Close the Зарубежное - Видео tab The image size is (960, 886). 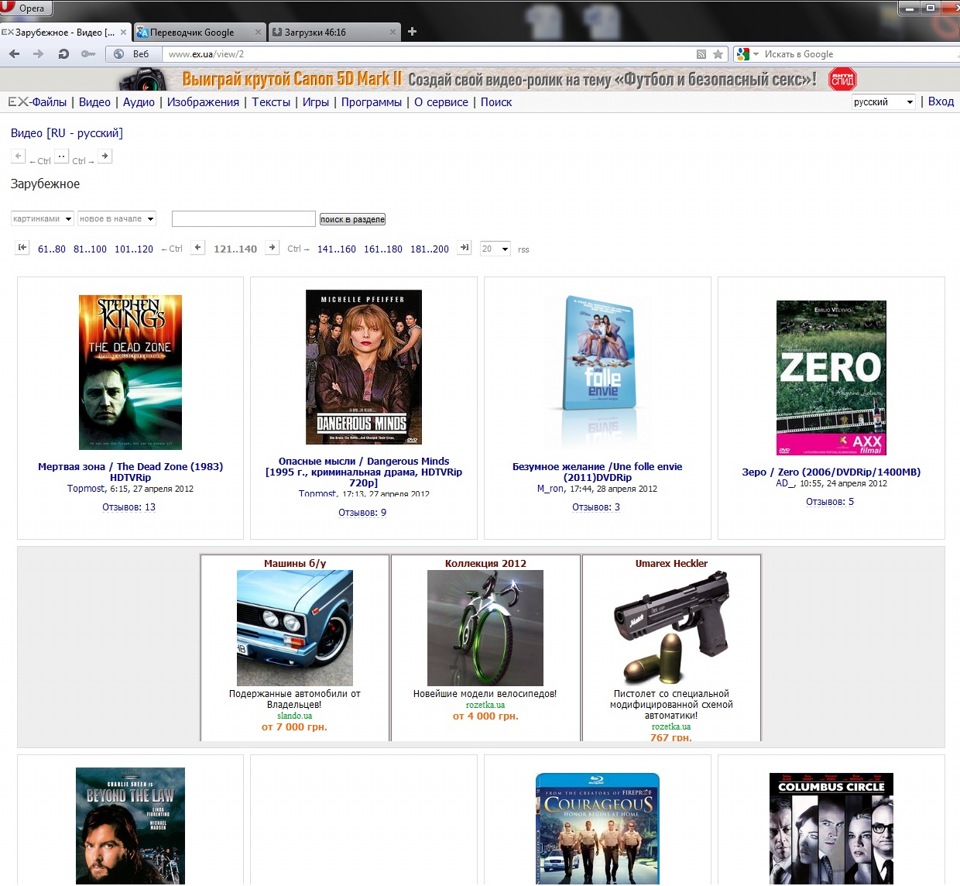(x=123, y=32)
